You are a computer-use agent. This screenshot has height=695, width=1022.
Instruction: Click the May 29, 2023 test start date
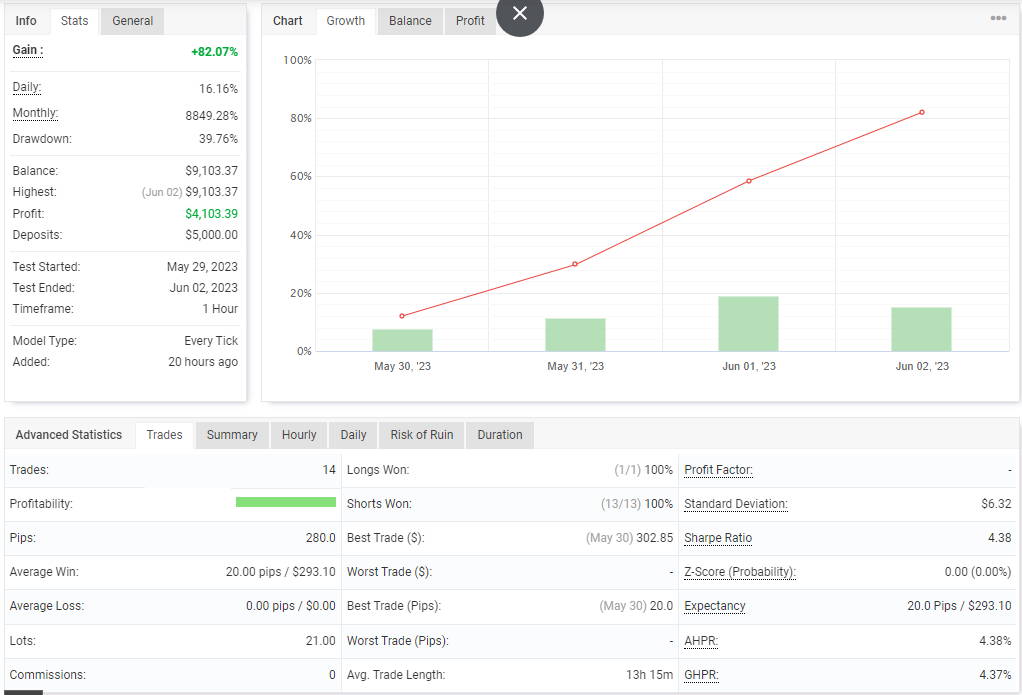(x=202, y=267)
